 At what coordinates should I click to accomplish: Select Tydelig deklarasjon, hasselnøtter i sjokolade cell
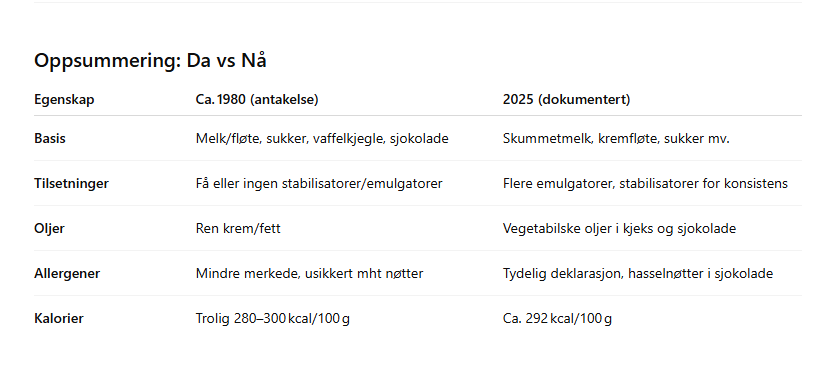tap(637, 274)
